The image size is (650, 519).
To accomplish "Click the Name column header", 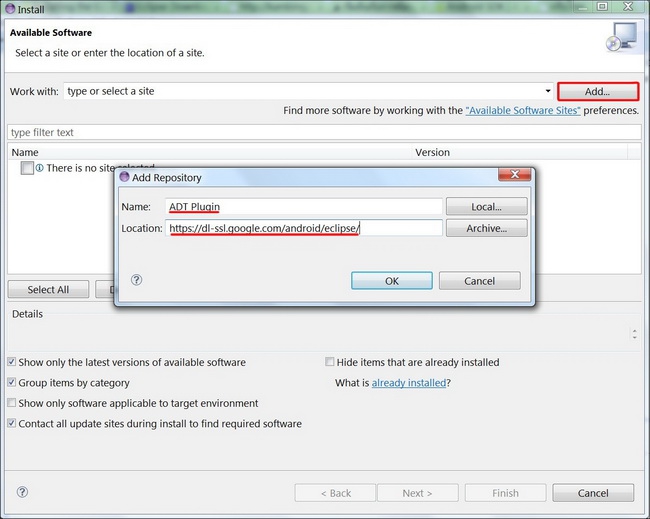I will tap(210, 152).
